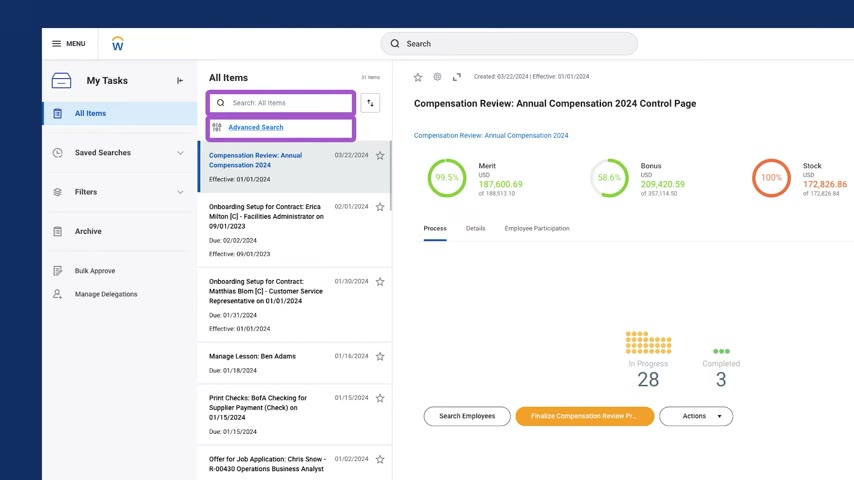Open Bulk Approve
Viewport: 854px width, 480px height.
[x=95, y=271]
